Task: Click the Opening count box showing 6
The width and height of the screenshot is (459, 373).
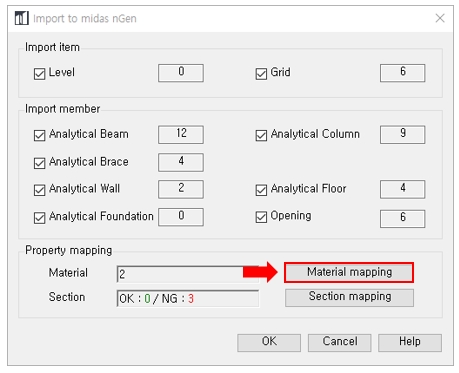Action: tap(402, 218)
